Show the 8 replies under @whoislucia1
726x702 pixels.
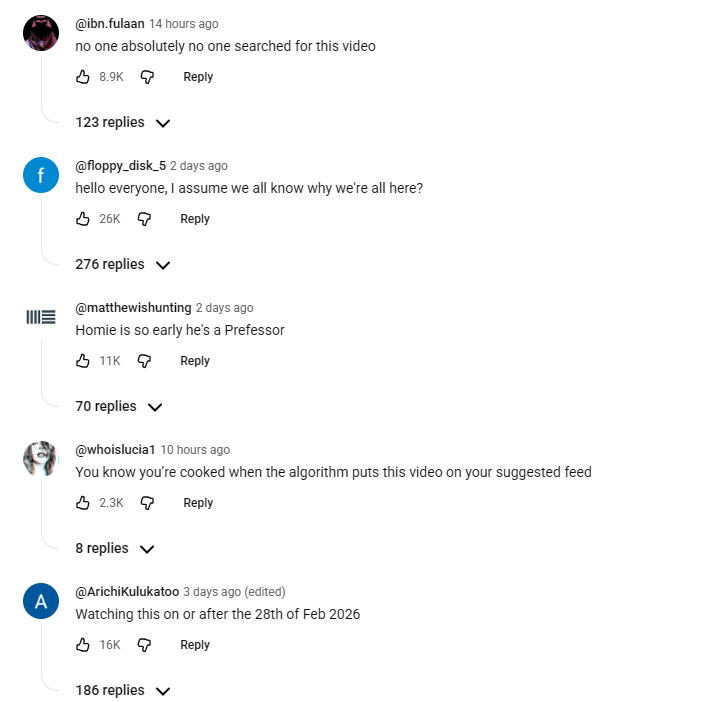coord(115,549)
